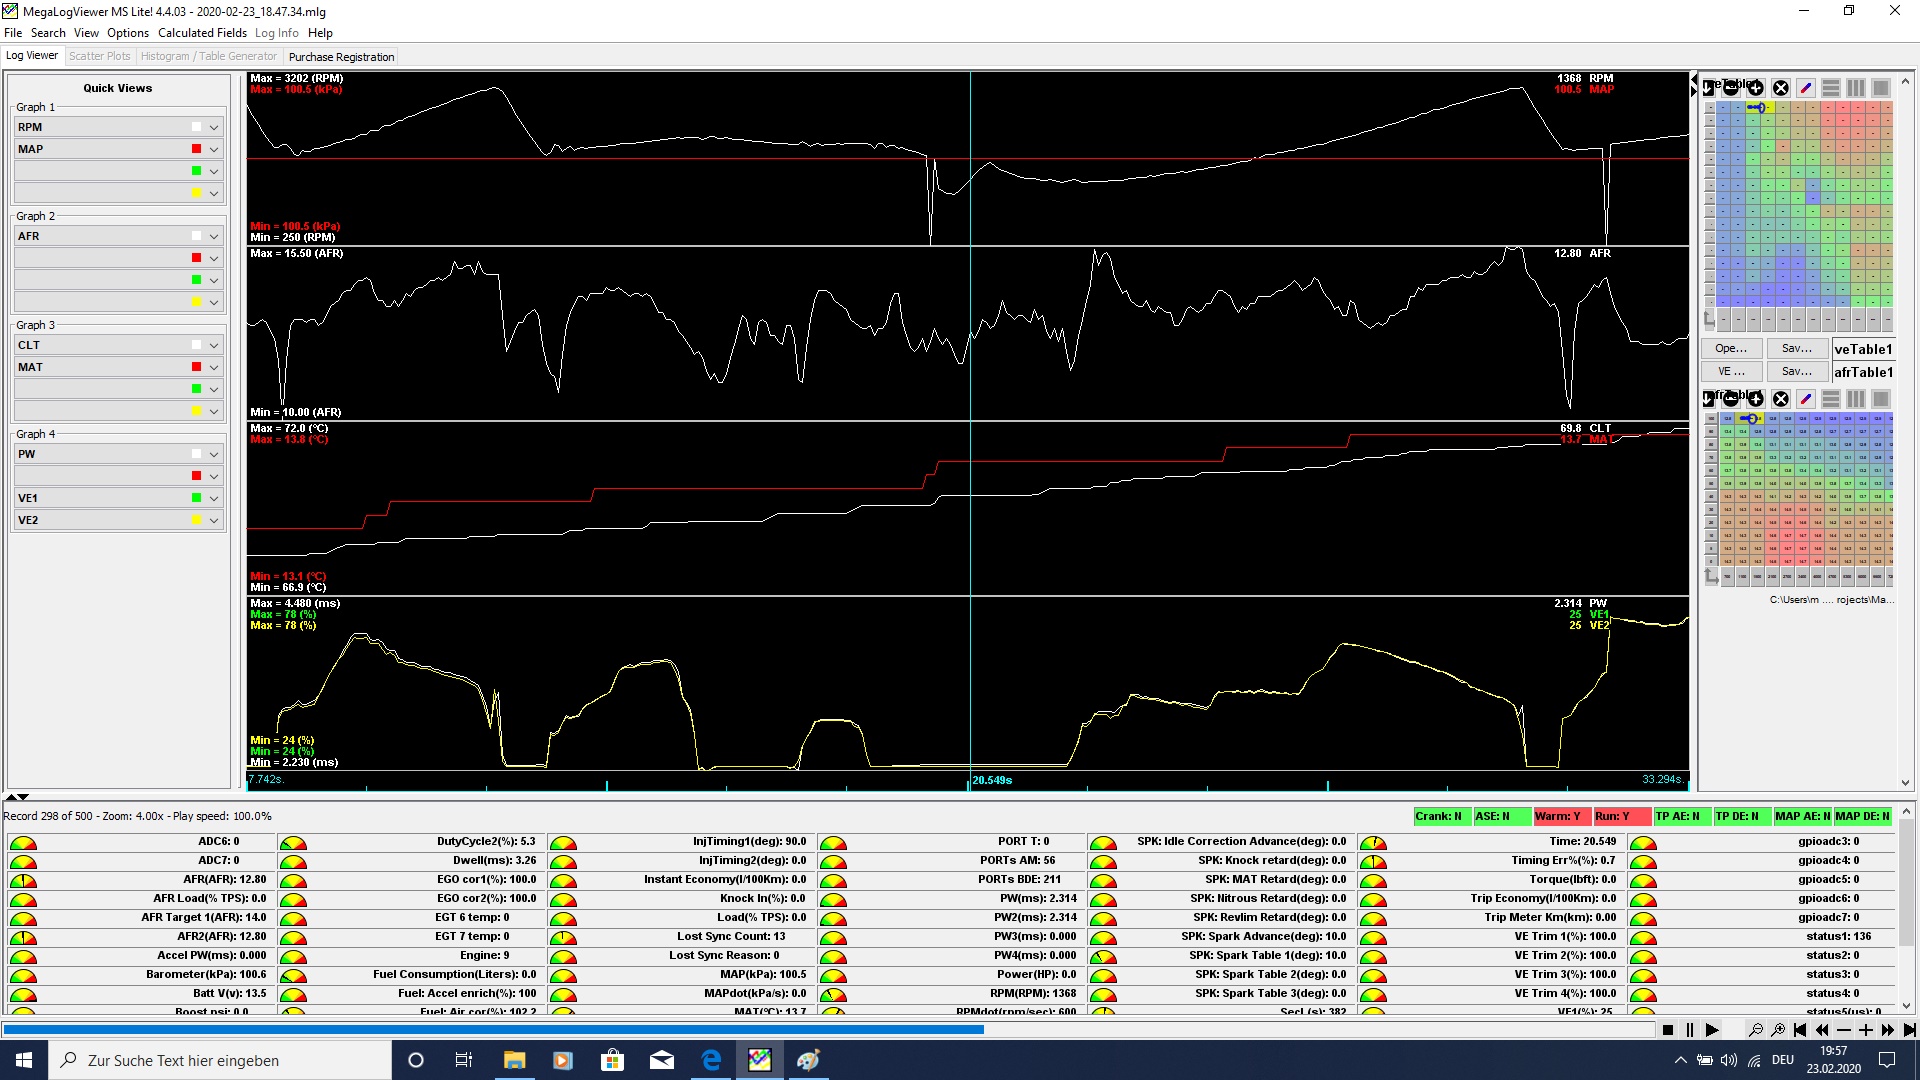Jump to the last log record
The image size is (1920, 1080).
pyautogui.click(x=1909, y=1030)
